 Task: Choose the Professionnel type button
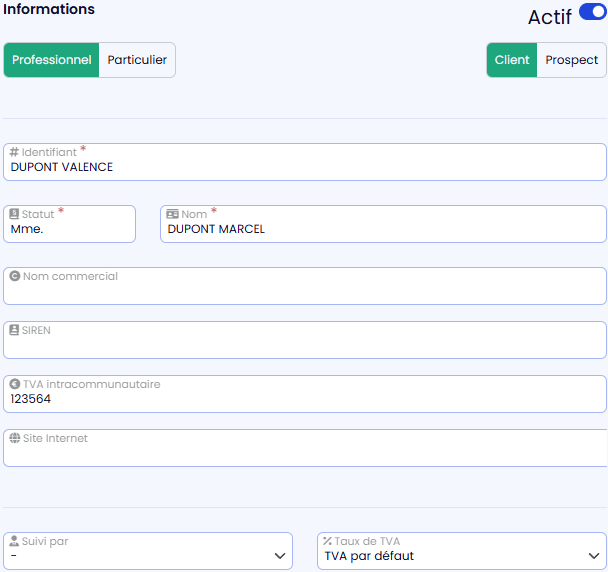pyautogui.click(x=52, y=60)
